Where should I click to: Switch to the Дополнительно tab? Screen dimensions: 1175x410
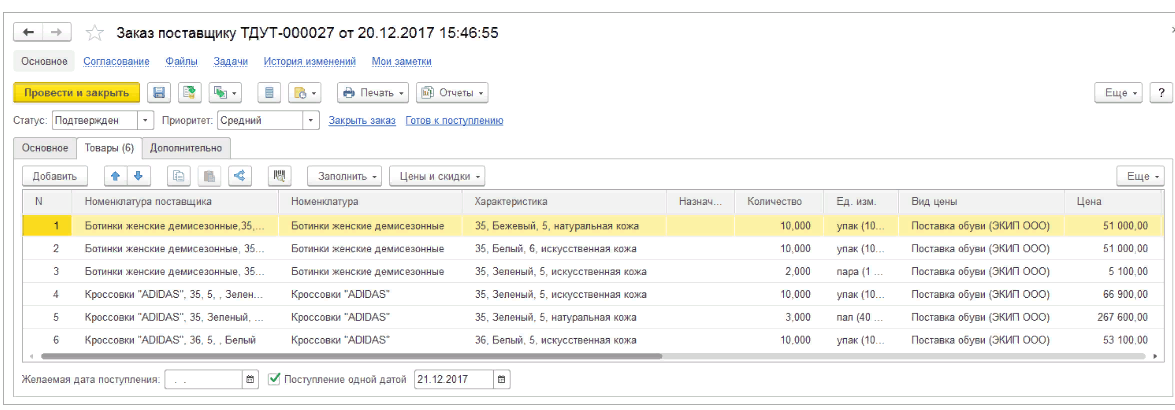click(186, 148)
